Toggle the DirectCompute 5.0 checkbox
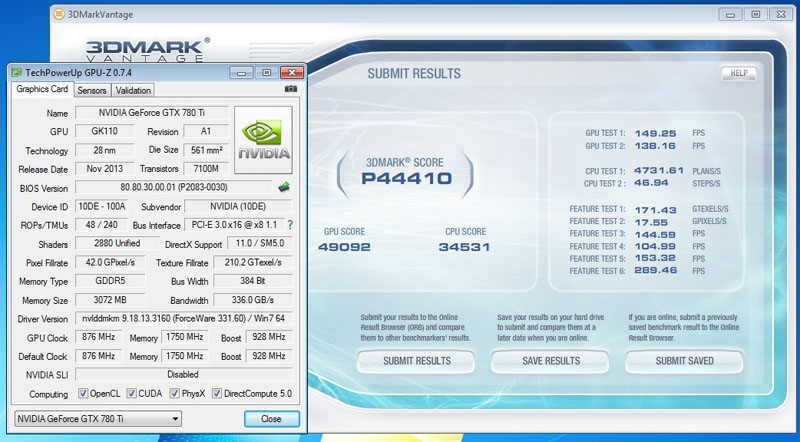The image size is (800, 442). tap(217, 394)
